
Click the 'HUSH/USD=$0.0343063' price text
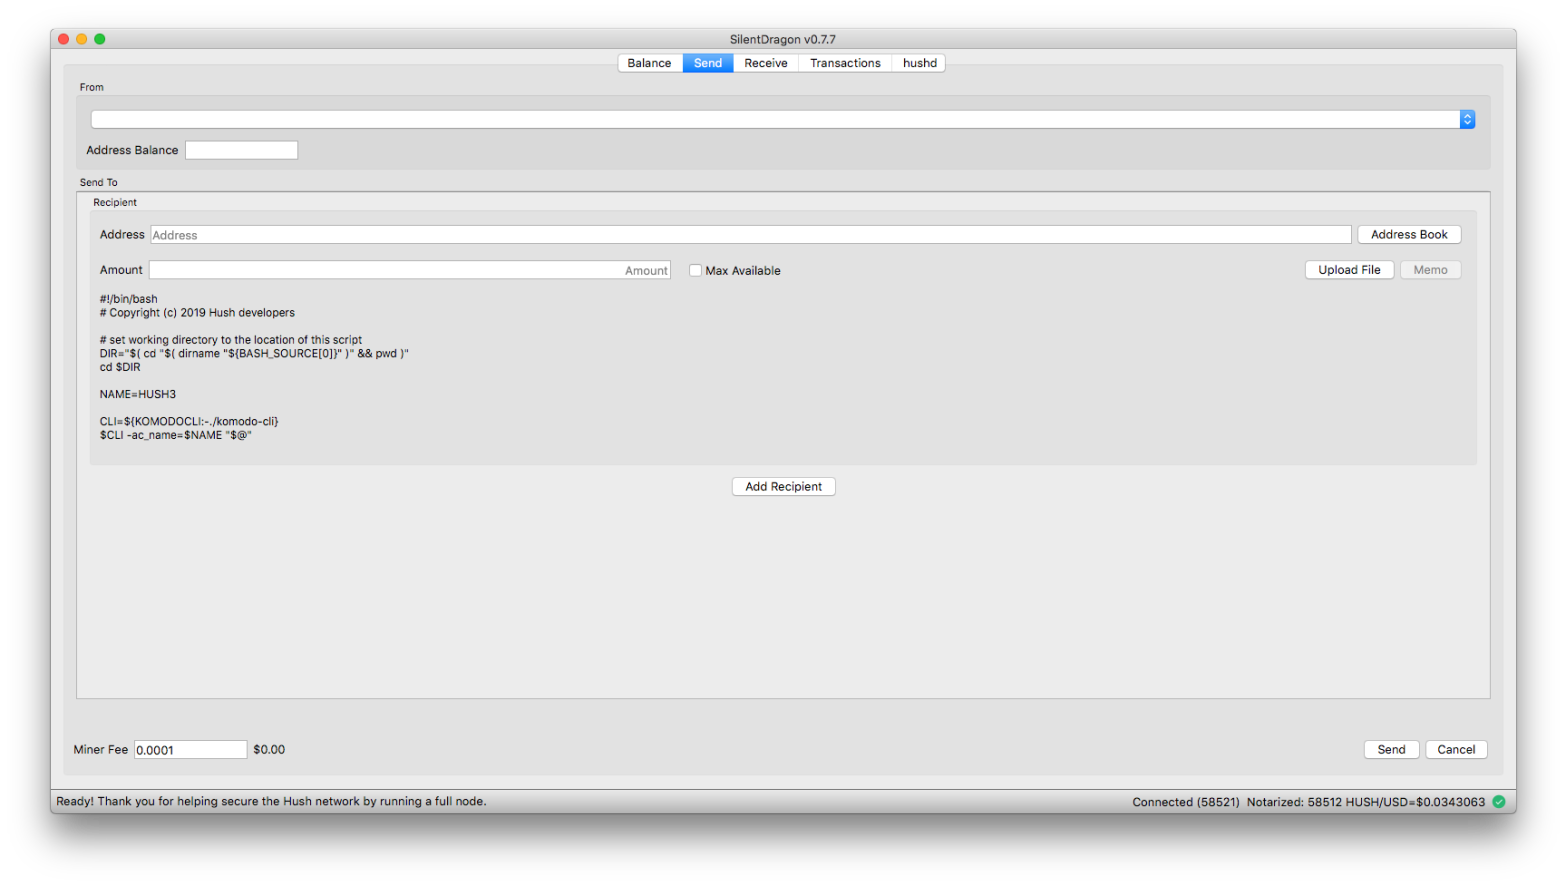tap(1416, 802)
